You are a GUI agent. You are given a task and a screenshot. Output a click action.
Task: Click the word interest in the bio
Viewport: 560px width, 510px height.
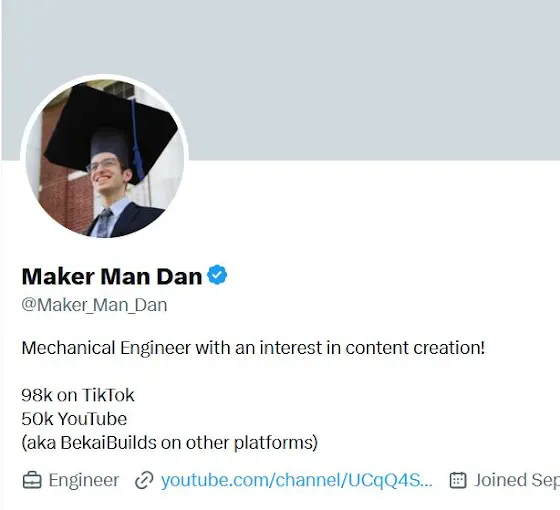(x=291, y=348)
